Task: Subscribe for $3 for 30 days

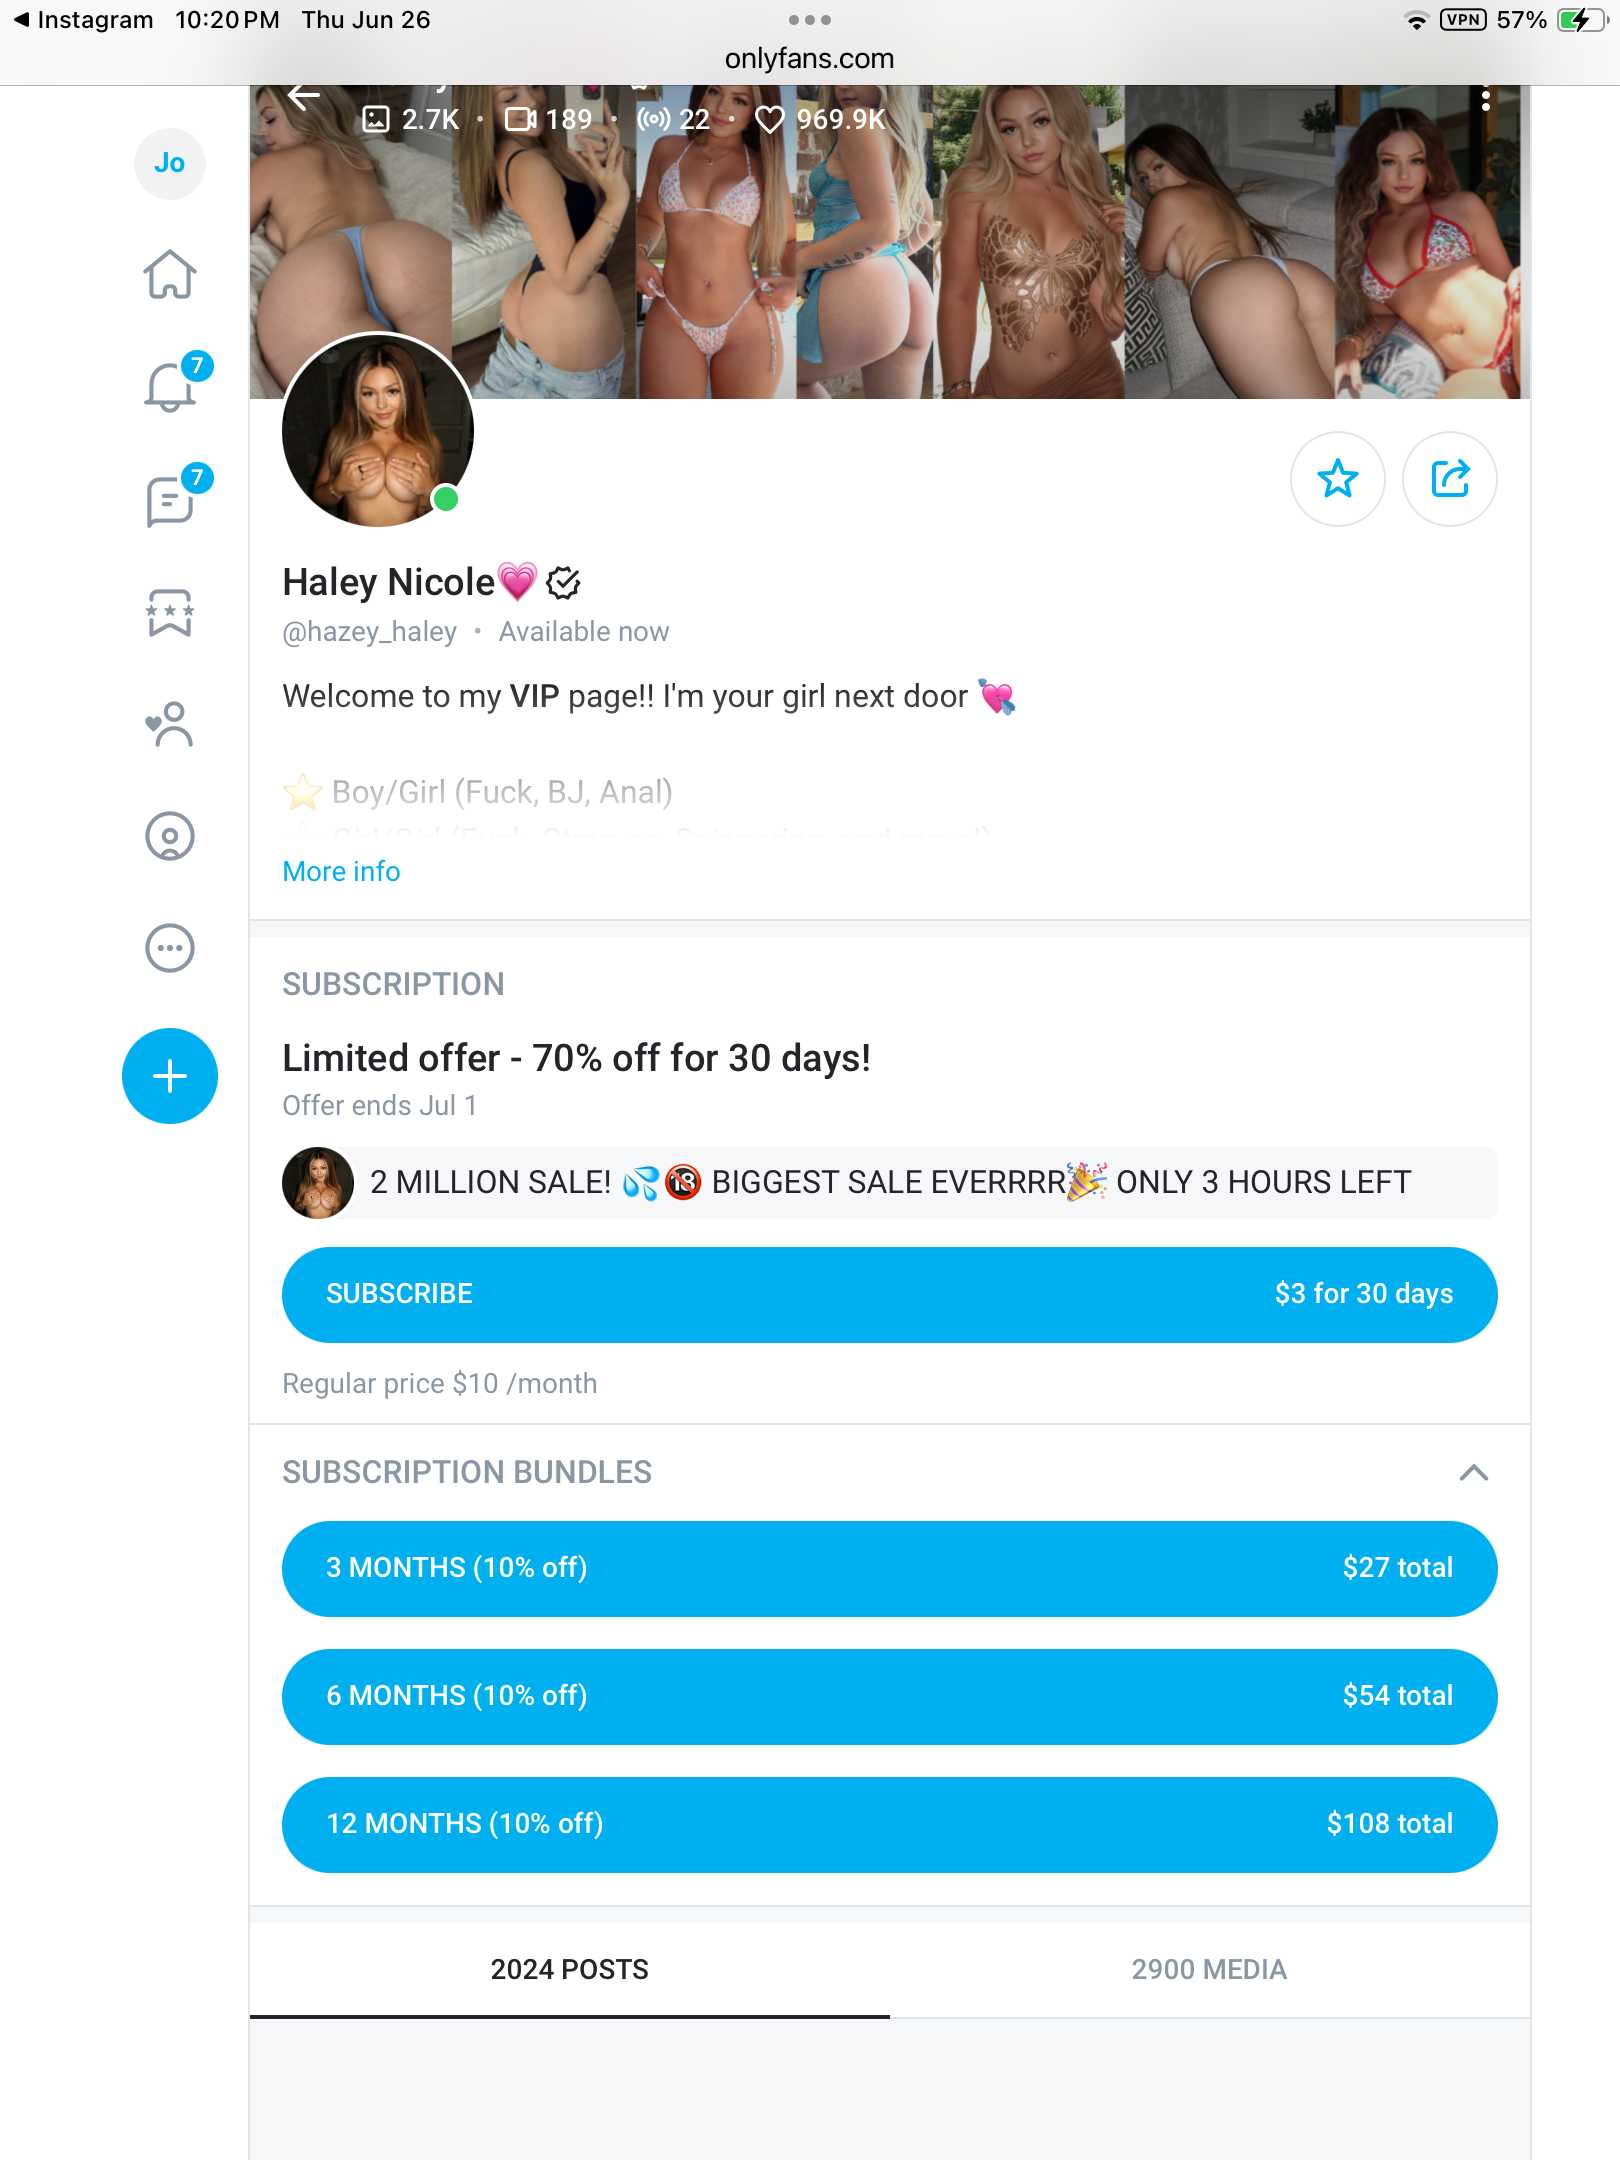Action: click(x=890, y=1294)
